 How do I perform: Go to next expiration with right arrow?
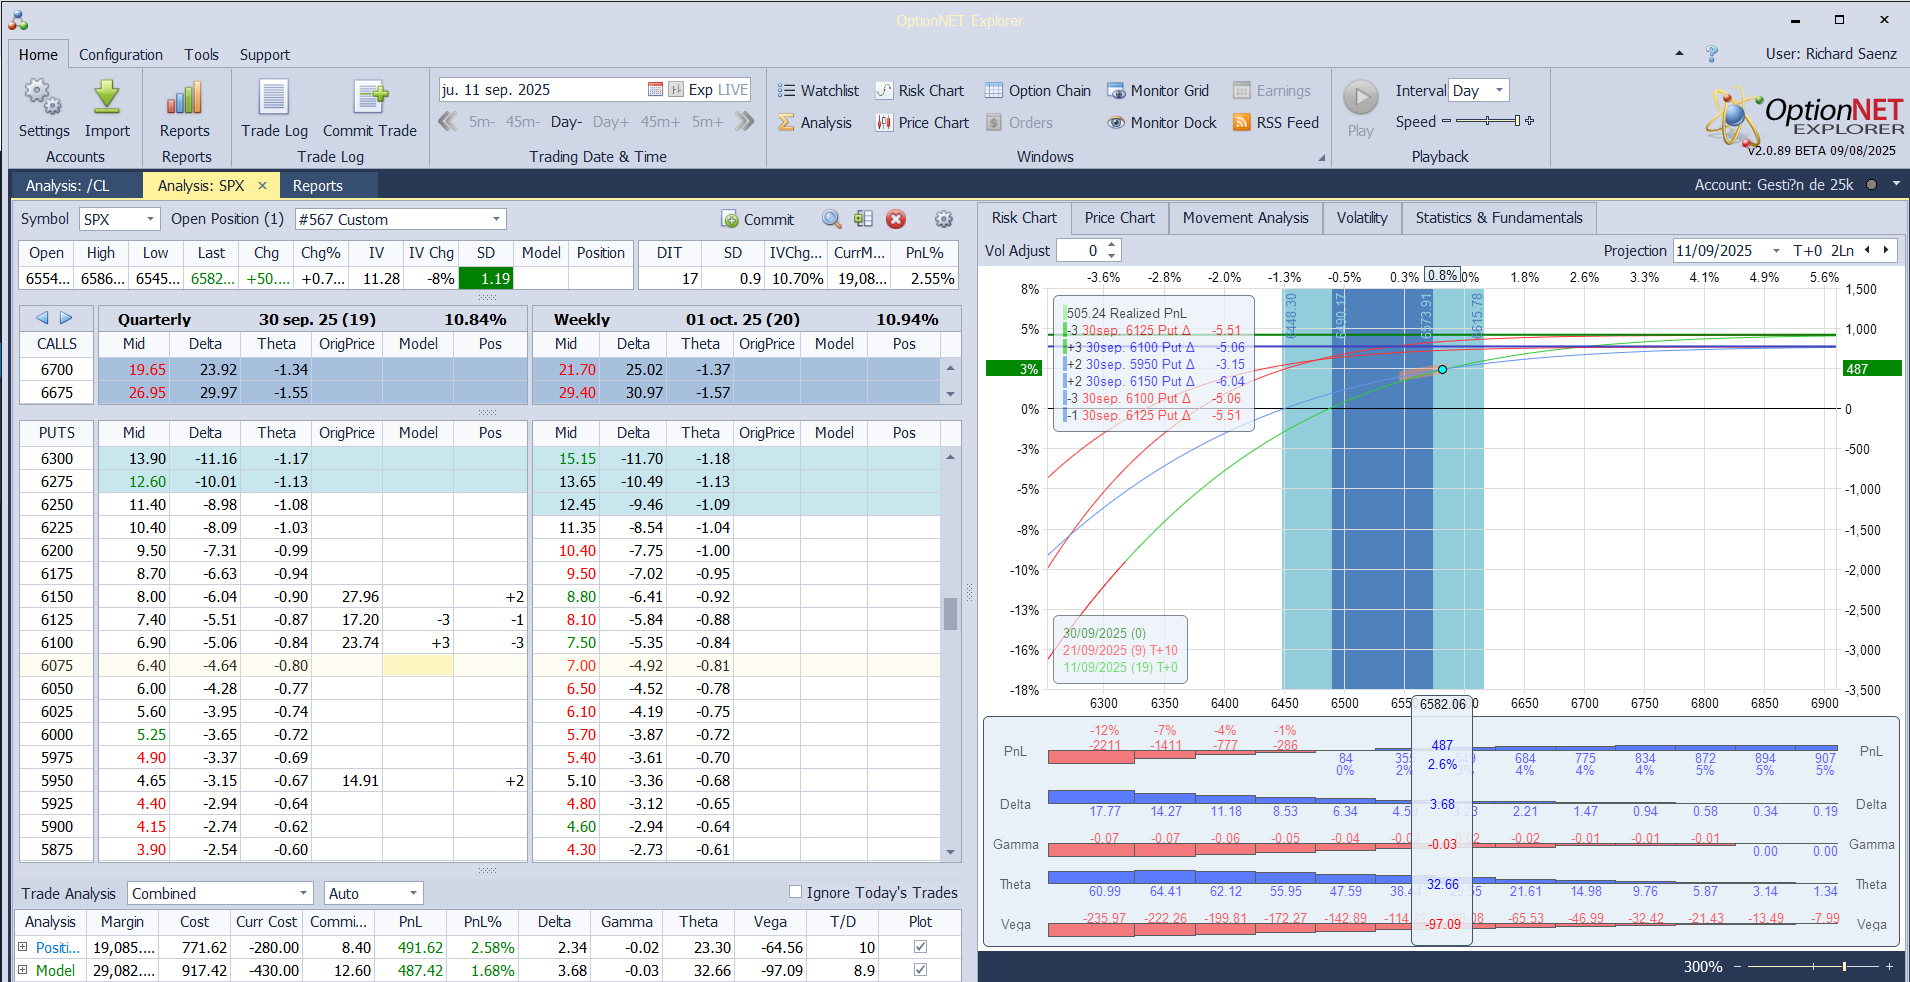tap(66, 318)
